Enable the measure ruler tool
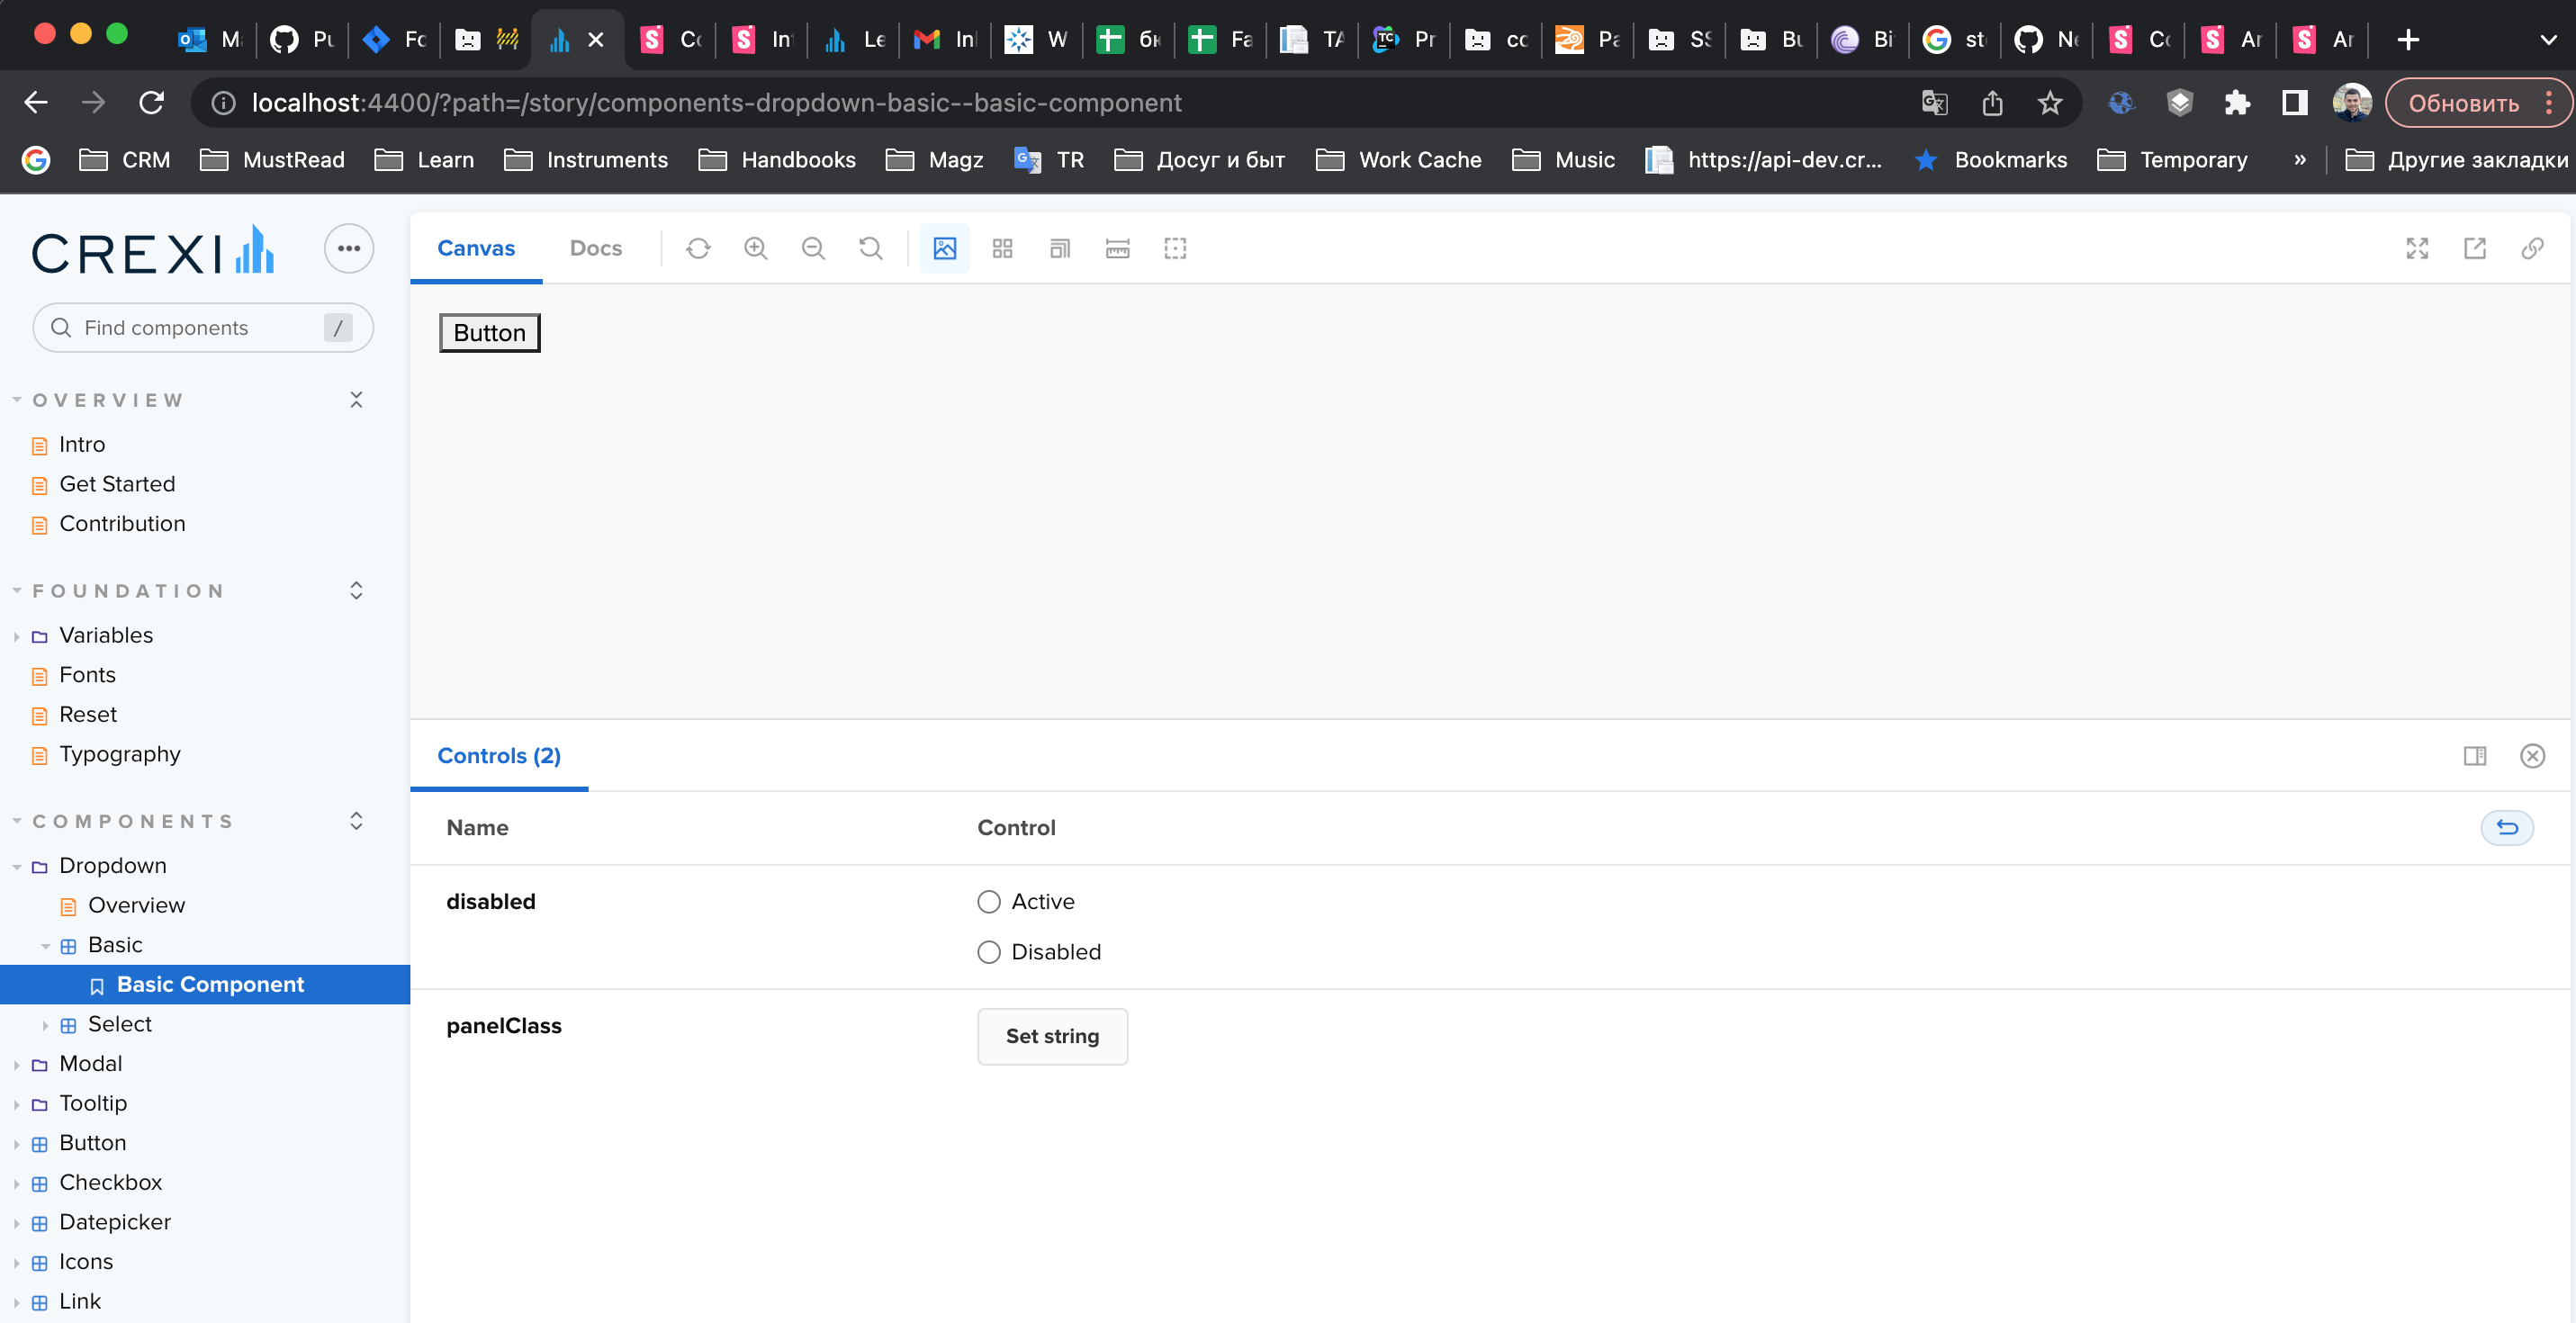The height and width of the screenshot is (1323, 2576). [x=1117, y=248]
